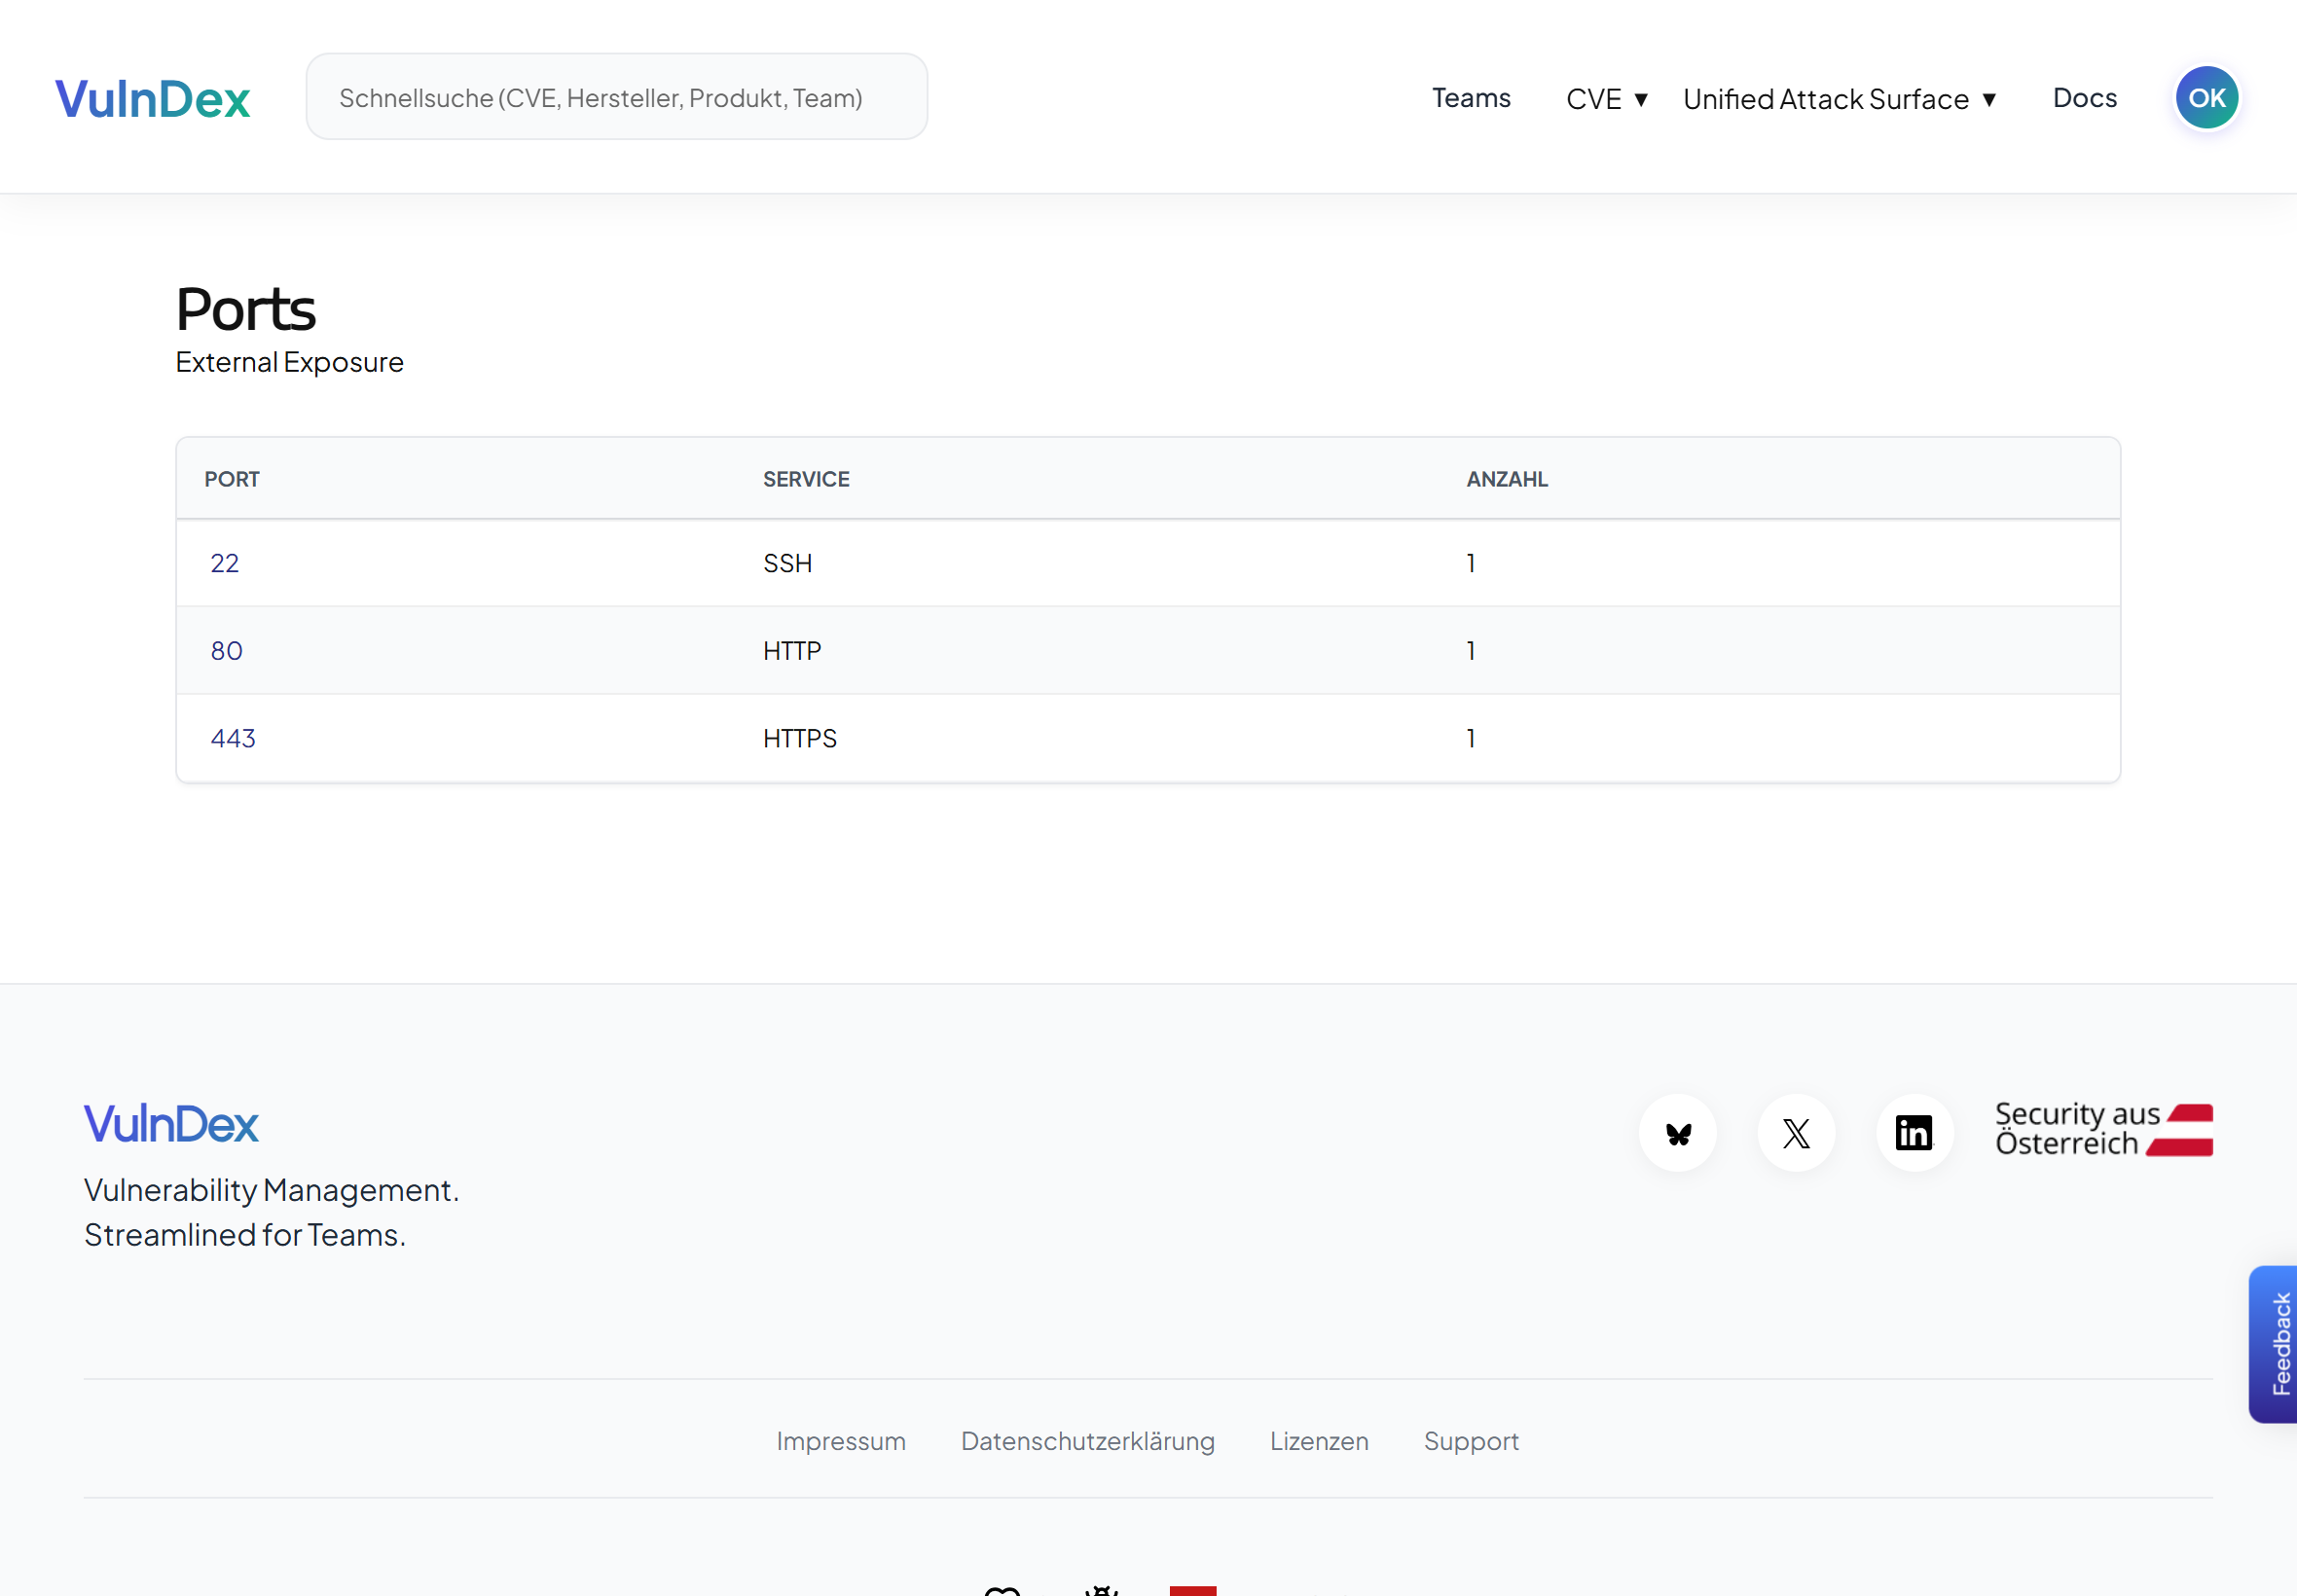The image size is (2297, 1596).
Task: Click the VulnDex logo in the footer
Action: (170, 1123)
